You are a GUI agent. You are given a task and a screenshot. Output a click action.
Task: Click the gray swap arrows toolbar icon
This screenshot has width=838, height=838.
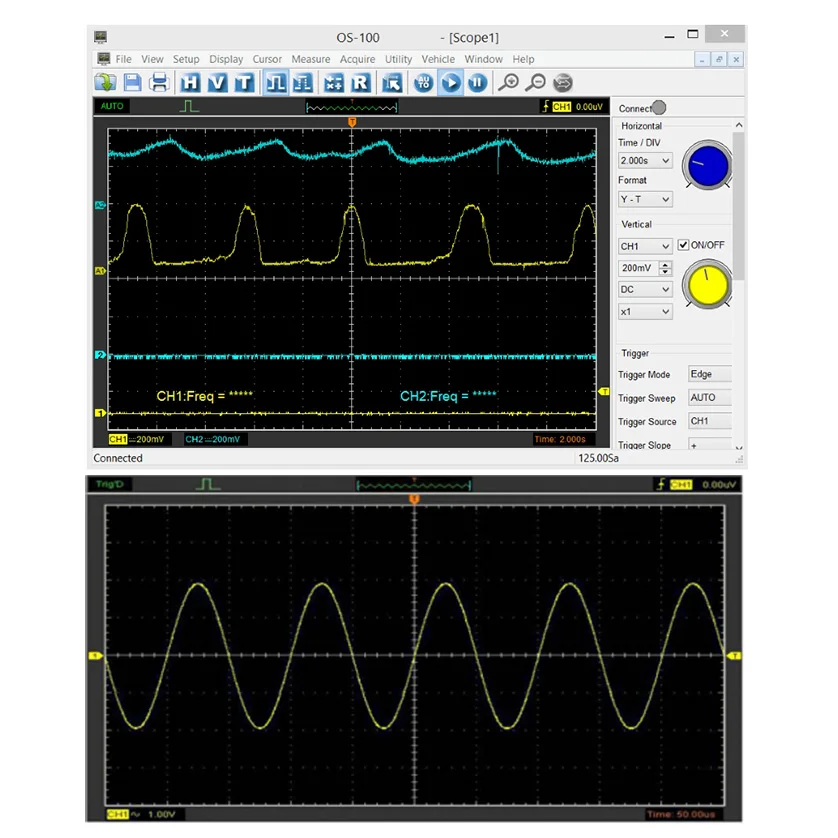point(563,83)
